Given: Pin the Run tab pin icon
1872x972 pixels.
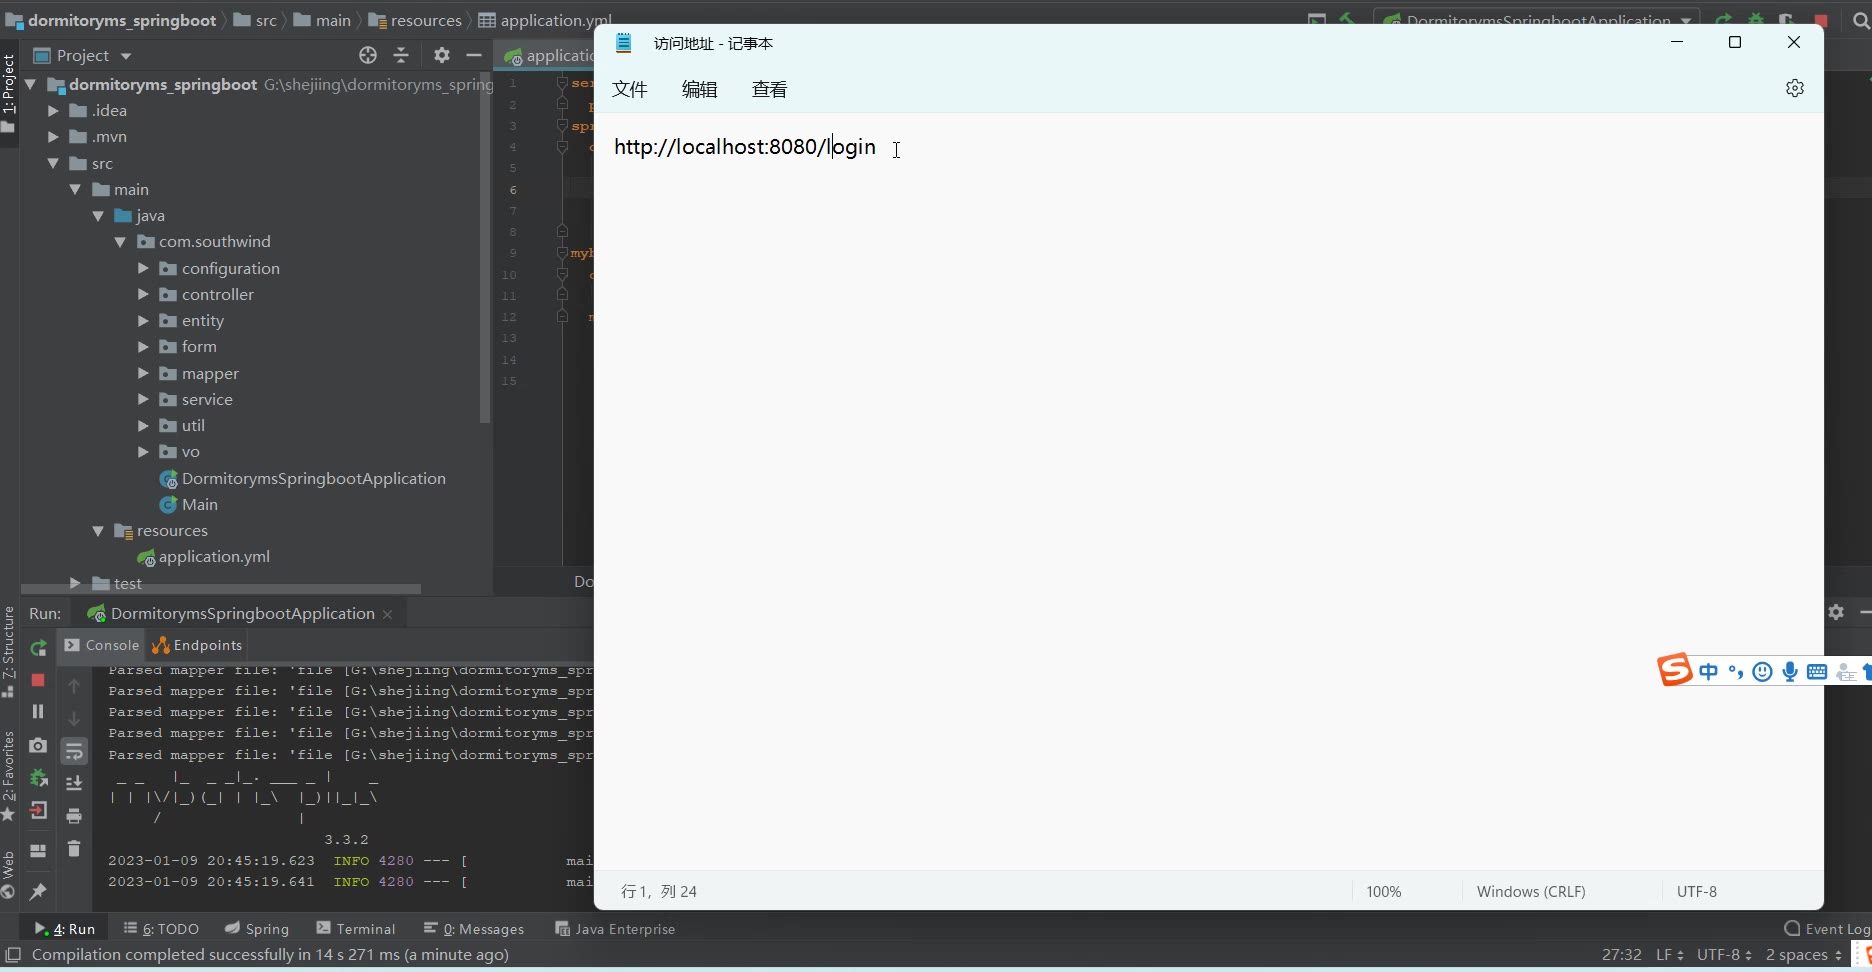Looking at the screenshot, I should point(38,891).
